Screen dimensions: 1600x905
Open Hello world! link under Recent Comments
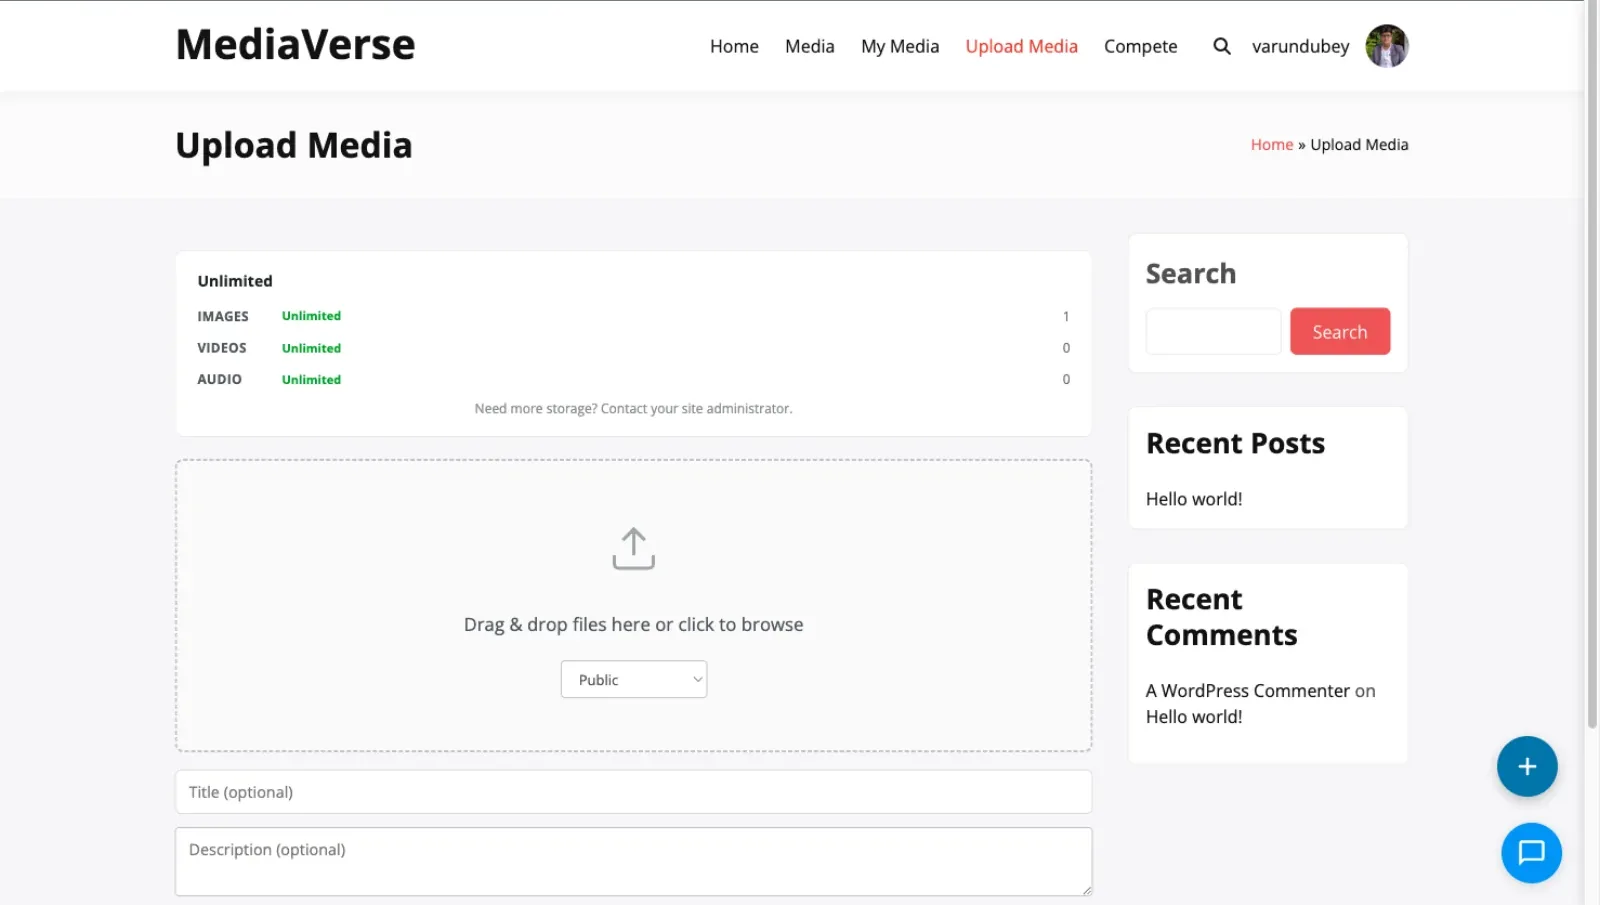[x=1194, y=717]
